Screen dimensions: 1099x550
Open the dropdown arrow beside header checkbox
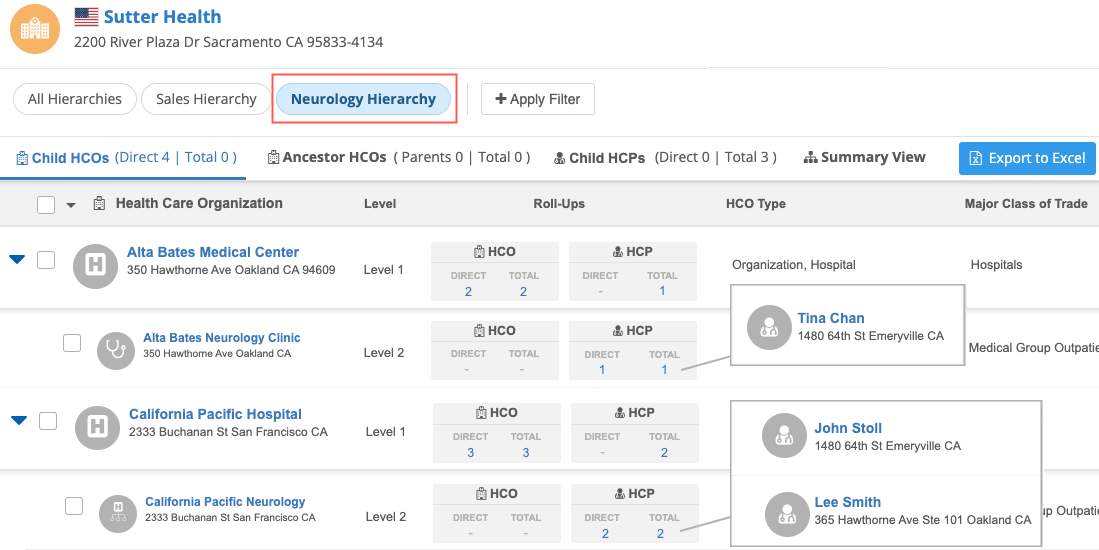coord(71,206)
